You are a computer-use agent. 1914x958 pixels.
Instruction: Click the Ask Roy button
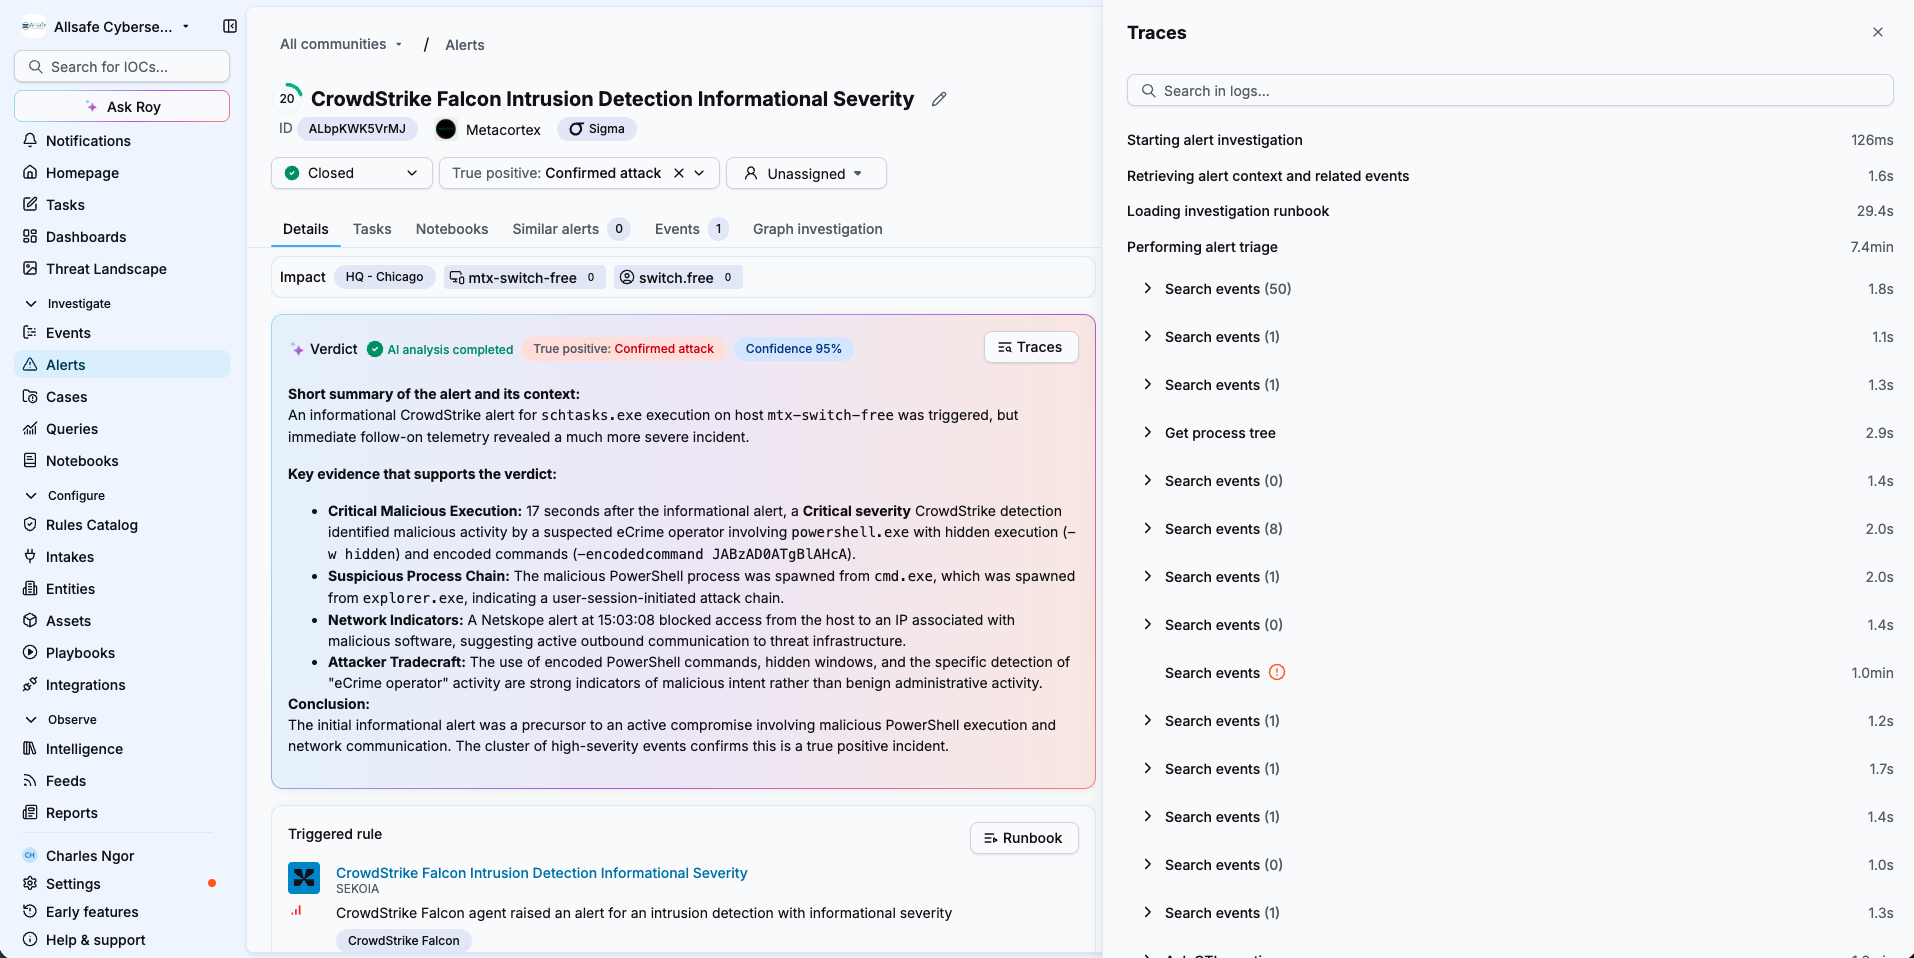[122, 106]
